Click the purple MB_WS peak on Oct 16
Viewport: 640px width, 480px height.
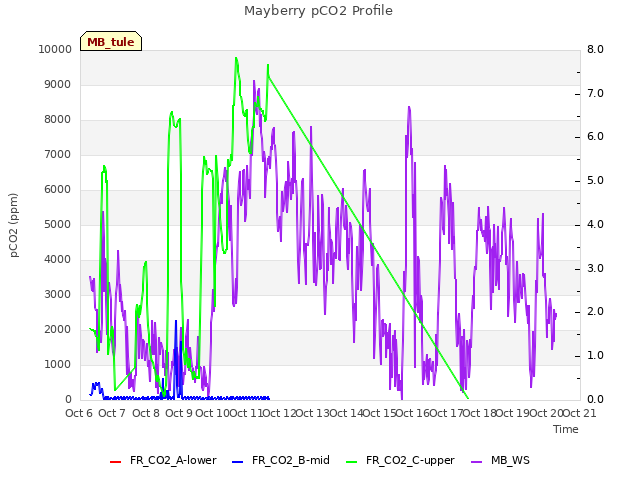[409, 107]
